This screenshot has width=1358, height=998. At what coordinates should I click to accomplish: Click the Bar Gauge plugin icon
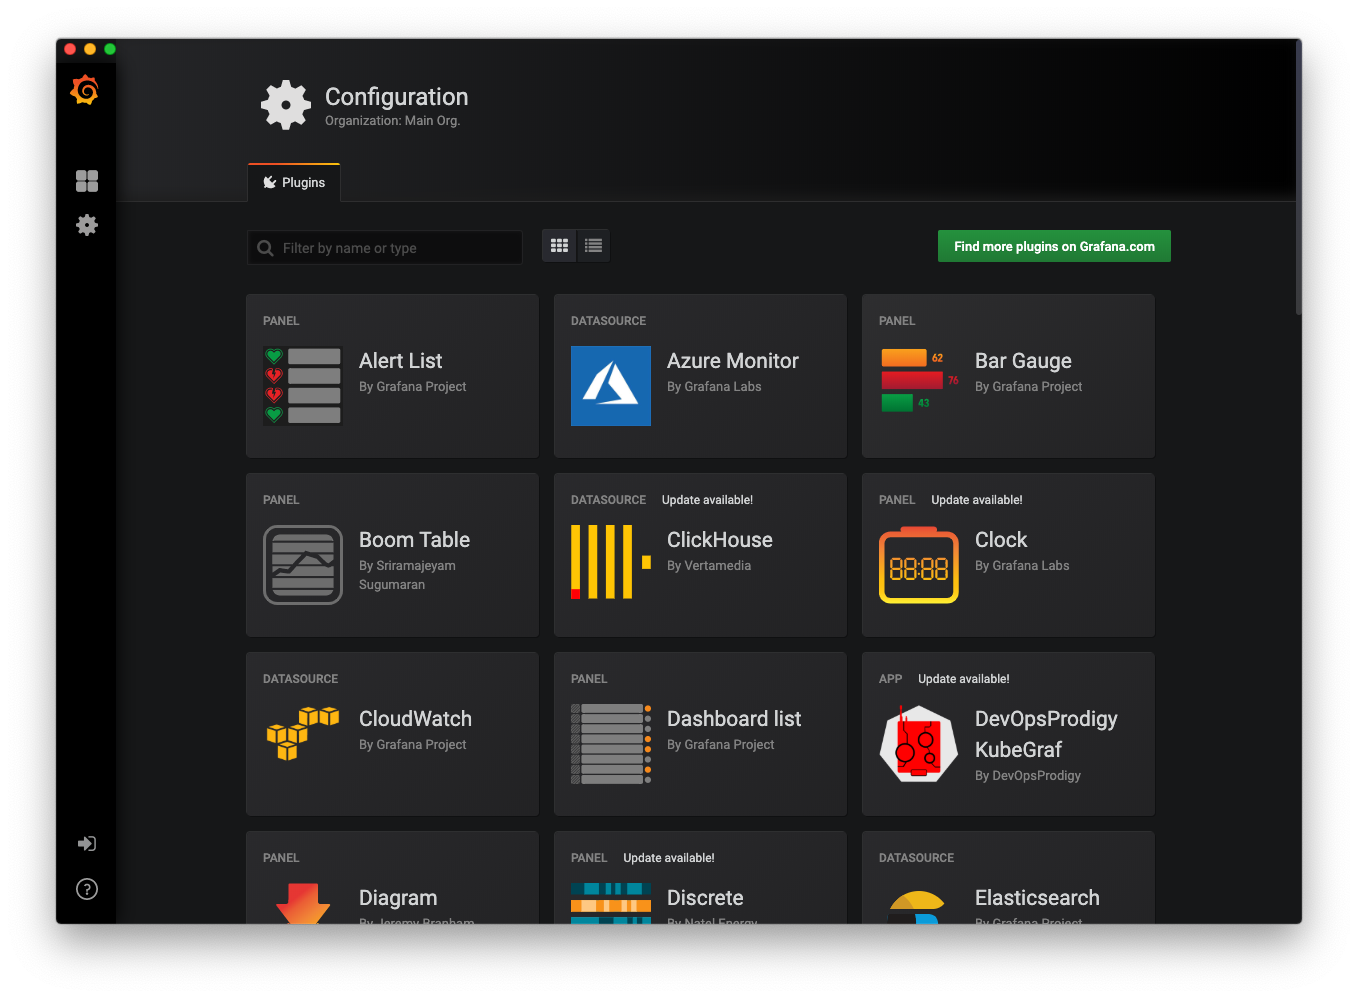click(919, 380)
